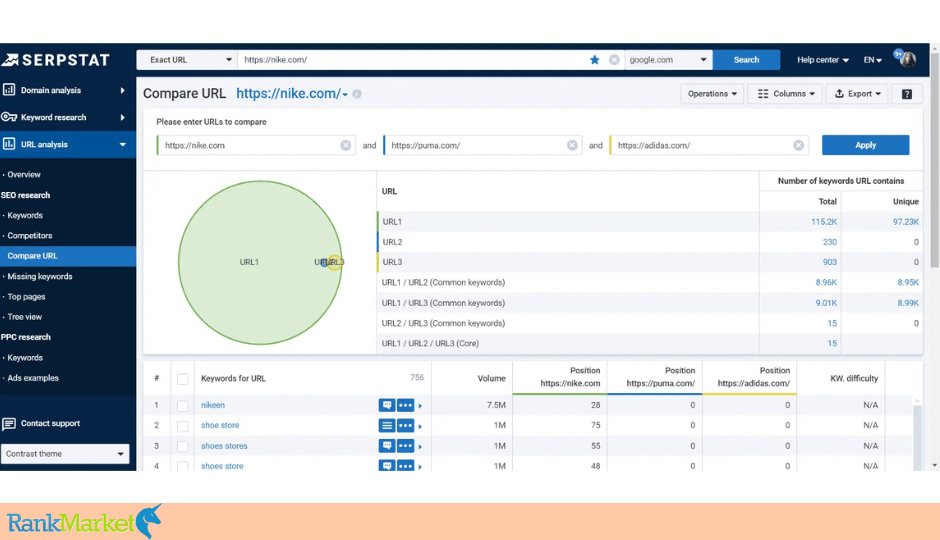Click the yellow URL3 circle in the diagram
This screenshot has height=540, width=940.
(x=337, y=263)
